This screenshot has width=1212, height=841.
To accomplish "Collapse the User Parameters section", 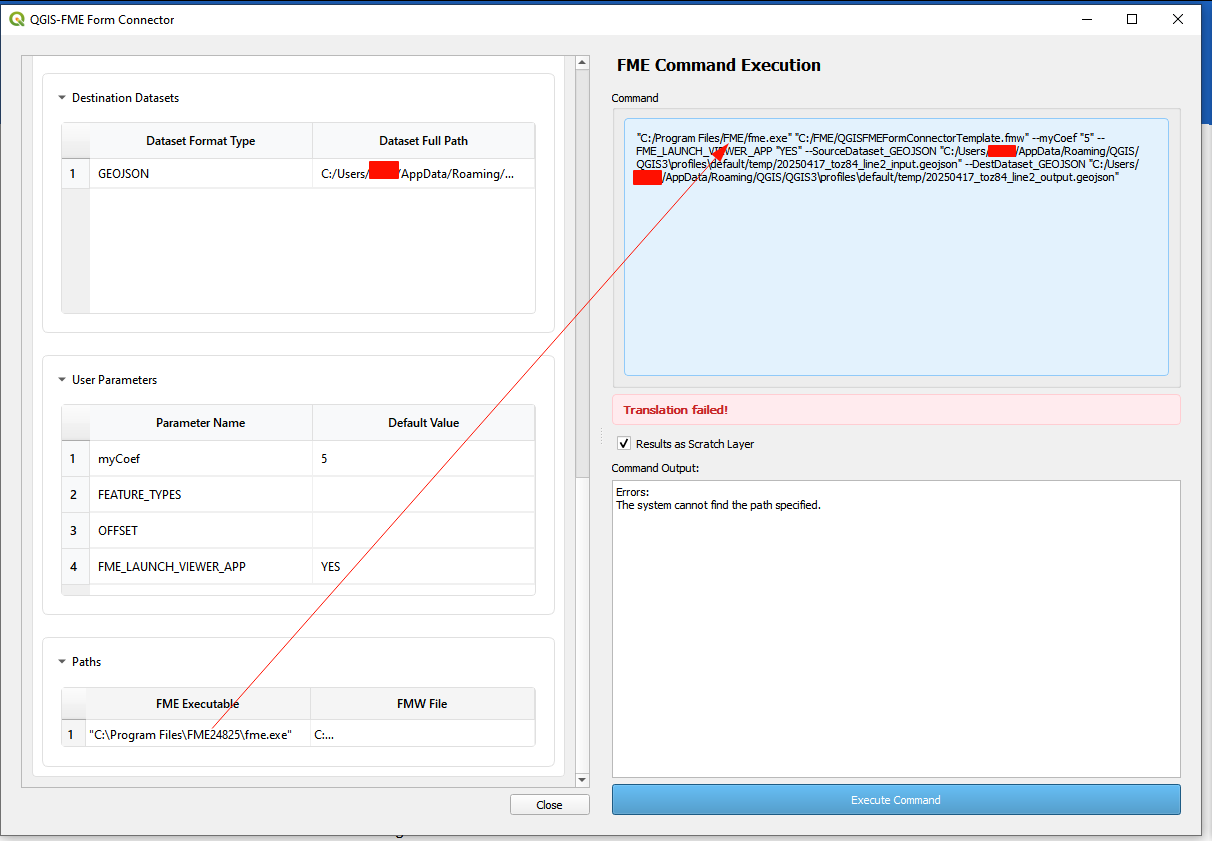I will point(62,380).
